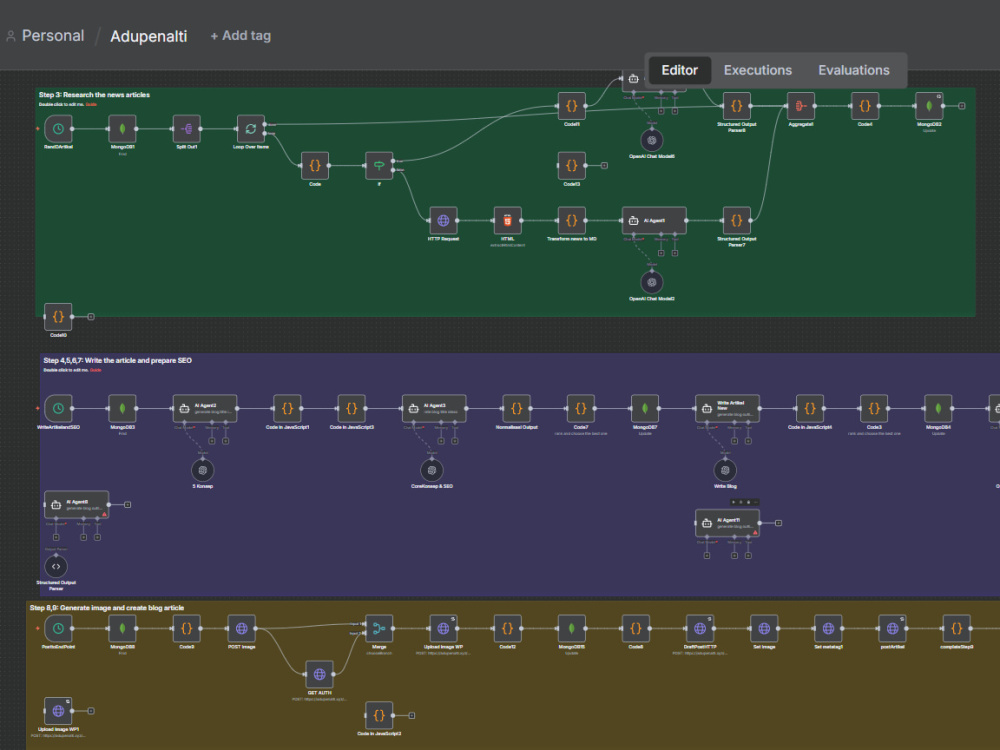This screenshot has height=750, width=1000.
Task: Select the OpenAI Chat Model6 node
Action: pyautogui.click(x=652, y=140)
